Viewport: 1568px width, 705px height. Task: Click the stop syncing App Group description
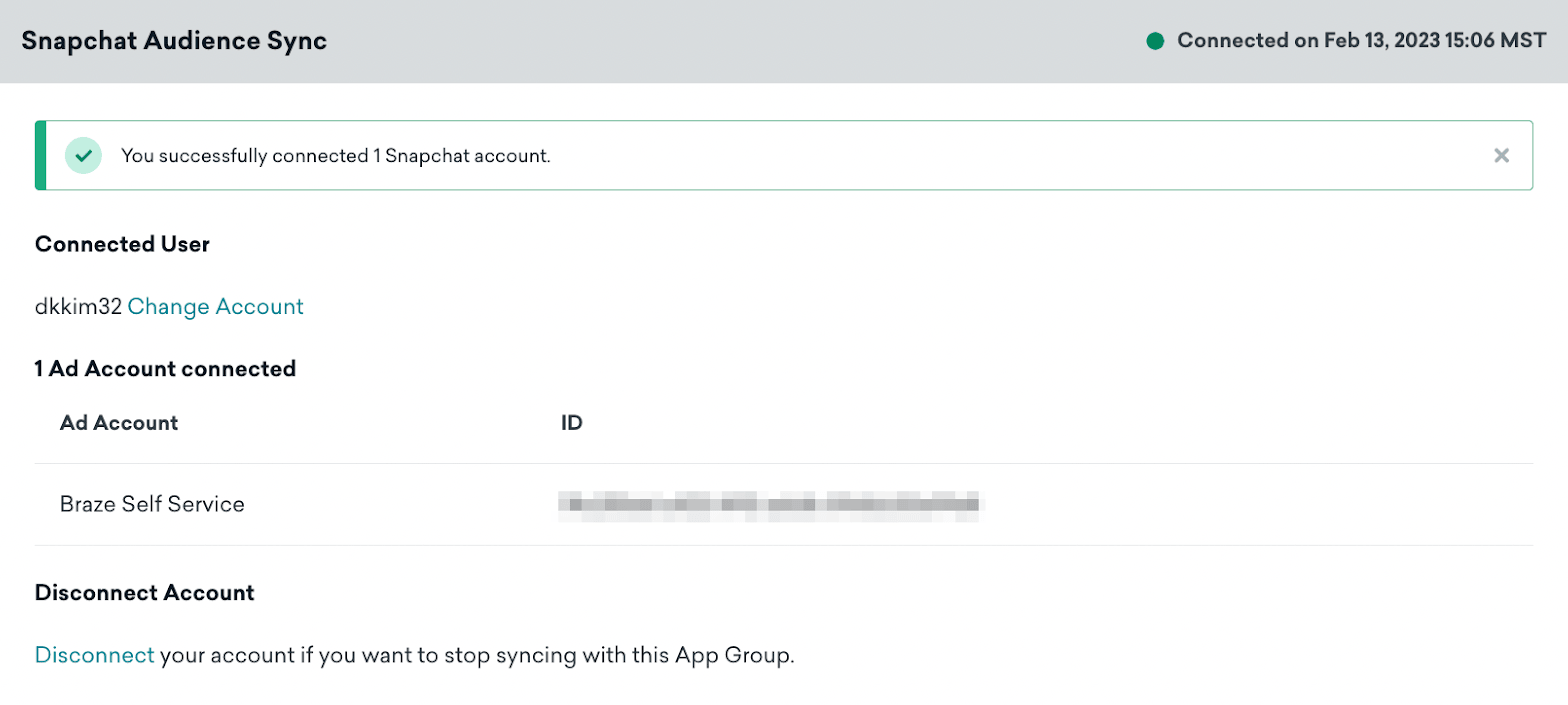point(476,656)
